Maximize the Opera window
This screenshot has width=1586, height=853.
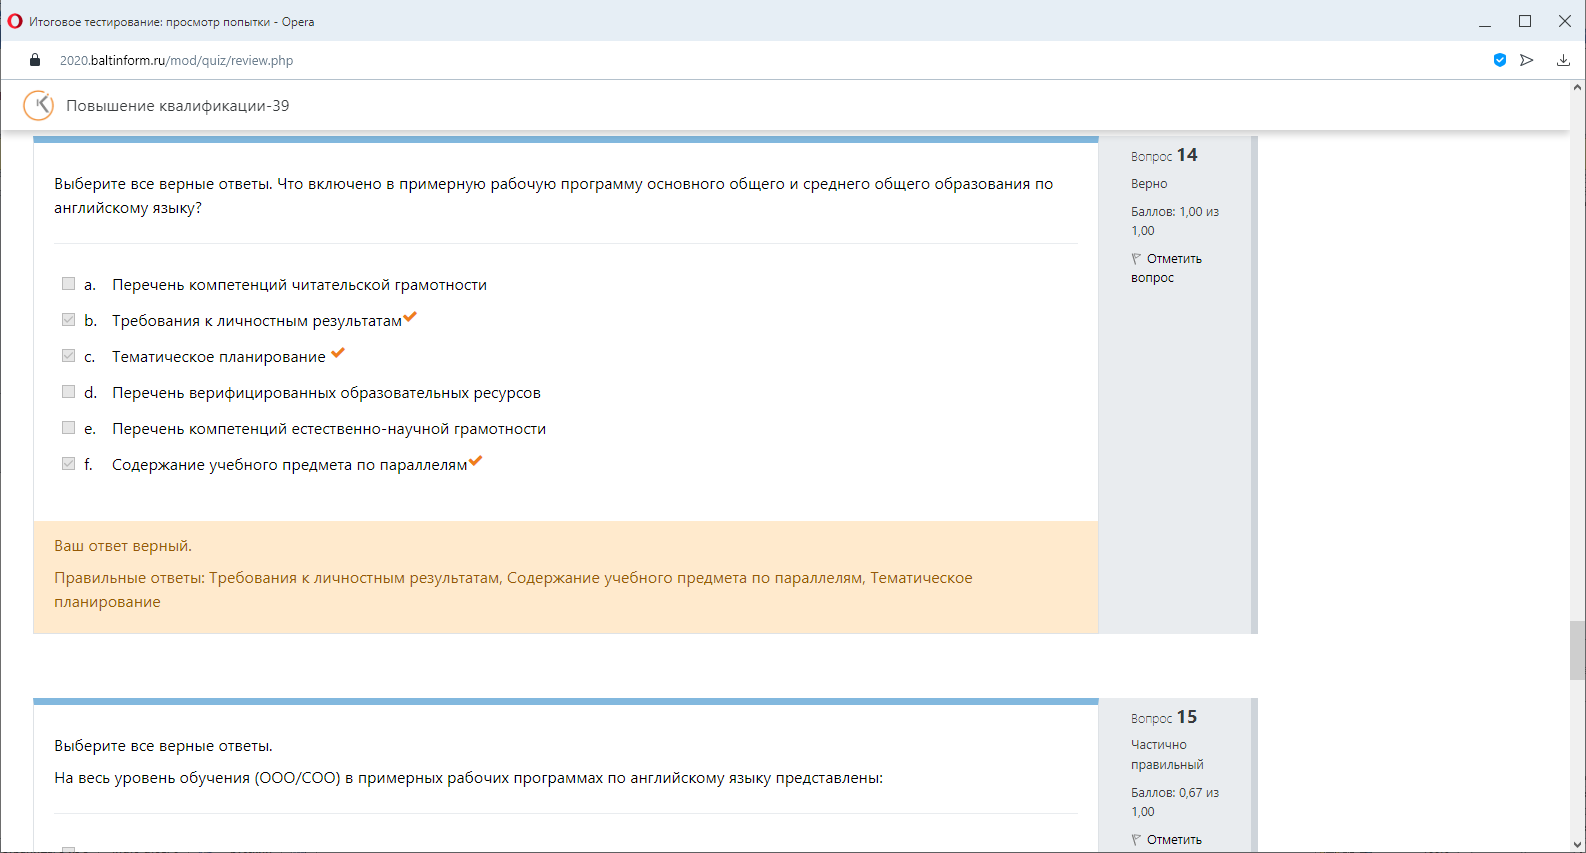[1525, 21]
